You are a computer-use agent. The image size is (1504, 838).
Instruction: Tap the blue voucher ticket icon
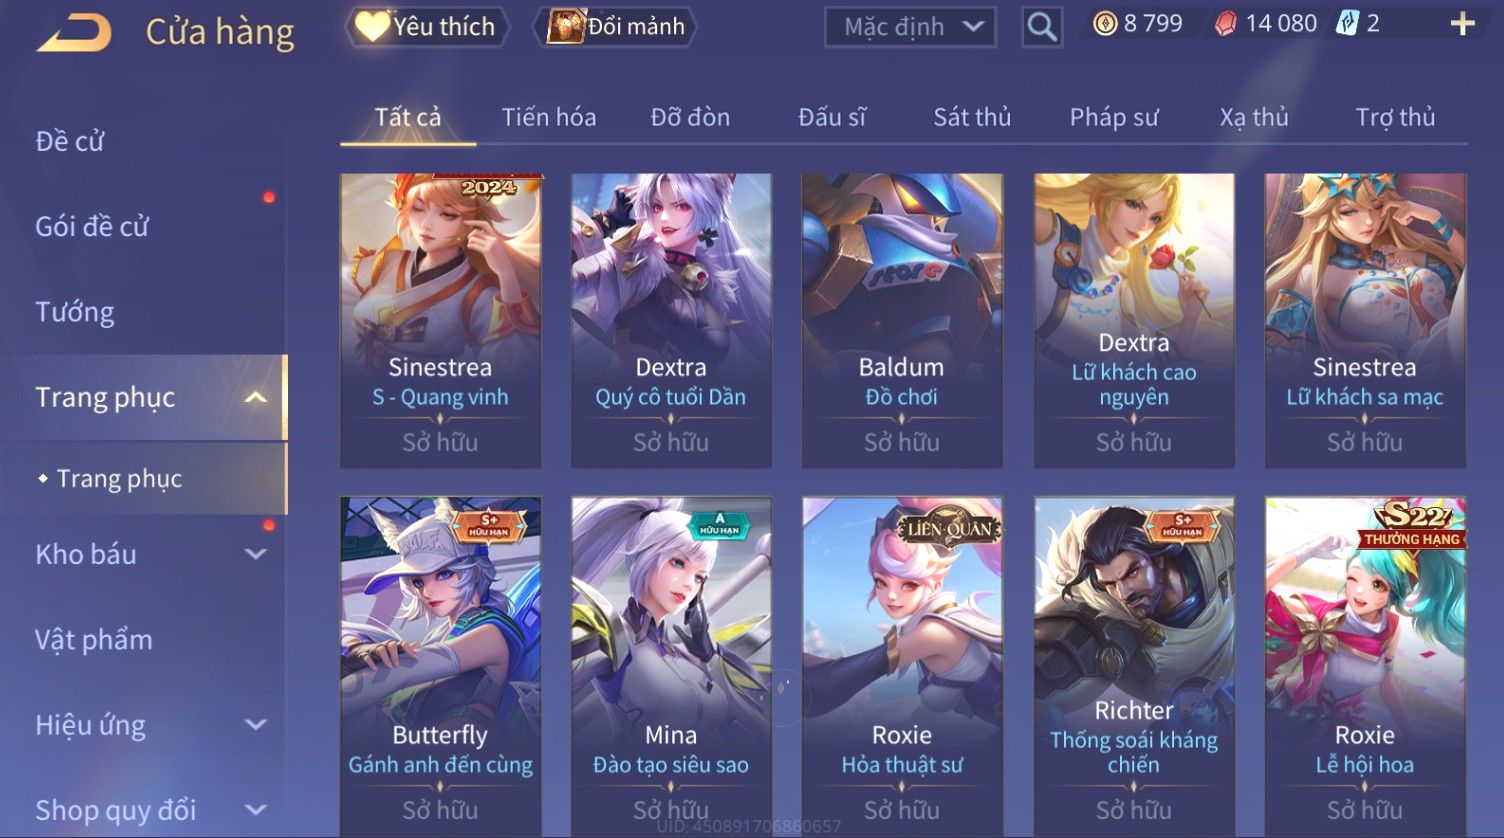[1347, 24]
